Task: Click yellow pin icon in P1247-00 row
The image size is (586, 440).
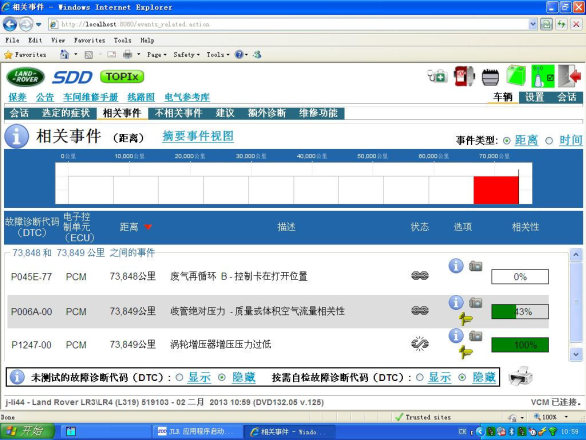Action: click(x=466, y=352)
